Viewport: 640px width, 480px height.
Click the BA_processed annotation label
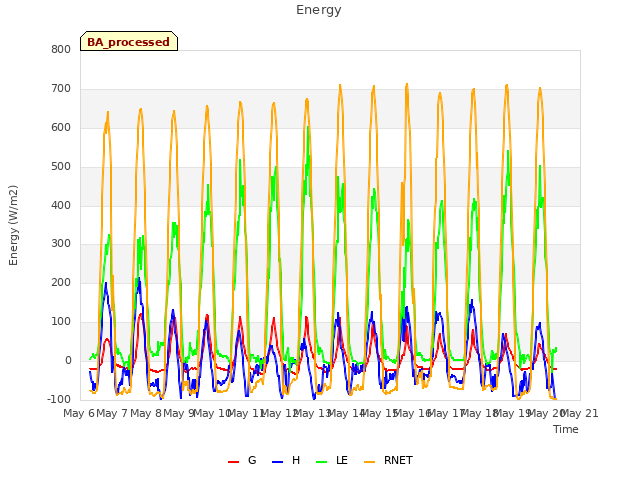[x=129, y=42]
